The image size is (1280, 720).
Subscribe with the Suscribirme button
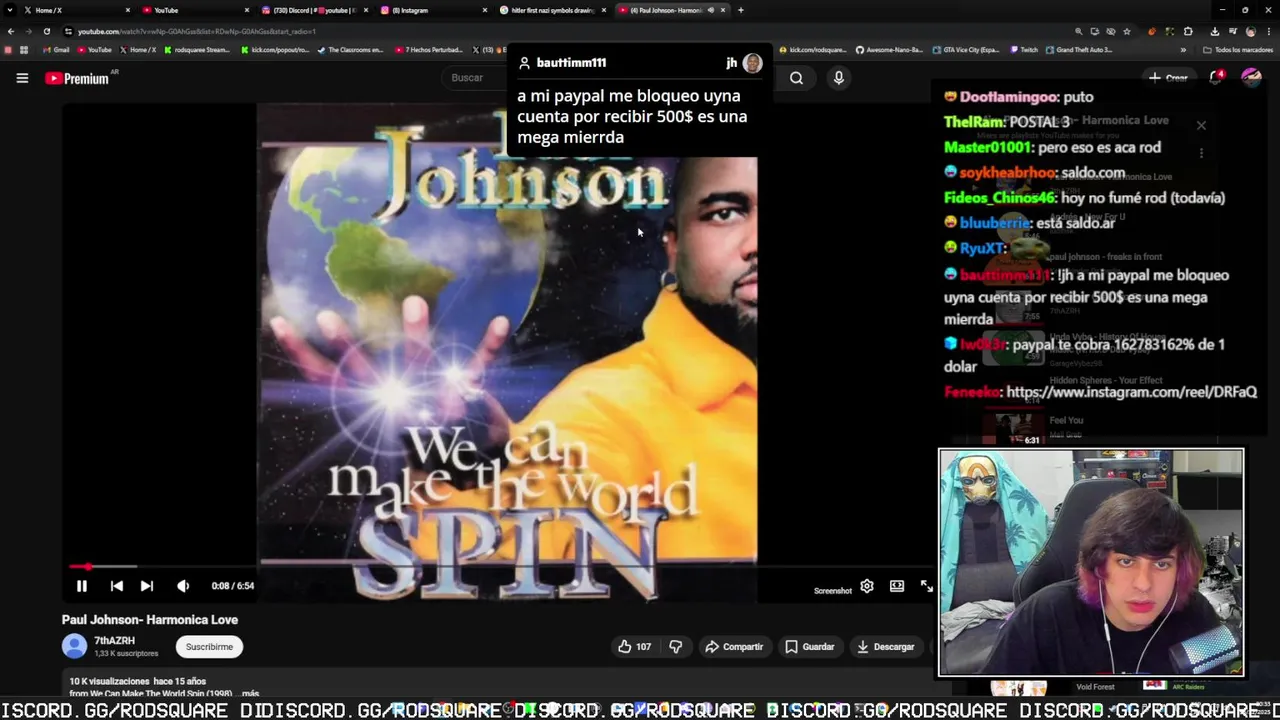209,647
